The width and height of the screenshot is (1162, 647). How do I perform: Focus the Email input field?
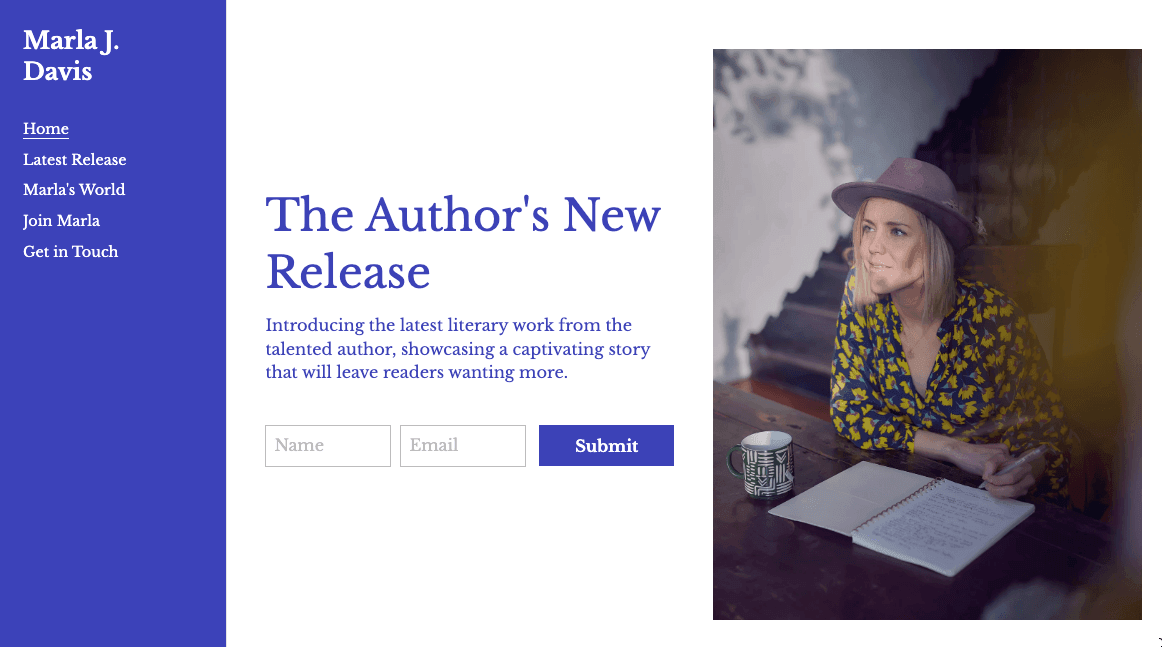[462, 445]
